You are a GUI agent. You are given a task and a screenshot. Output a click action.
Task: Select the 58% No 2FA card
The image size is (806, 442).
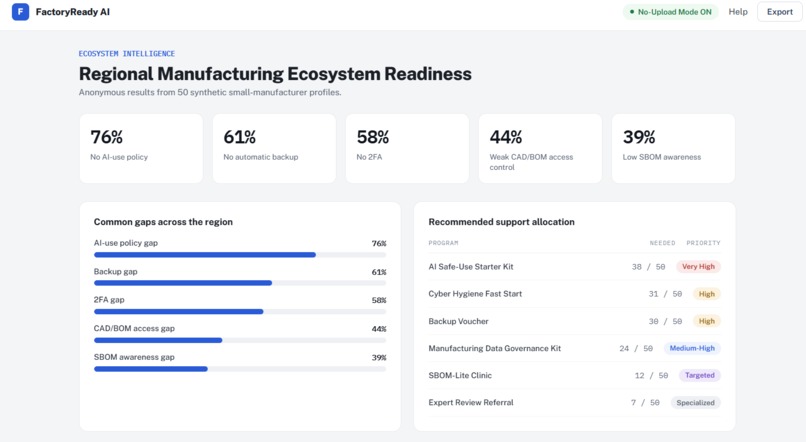pos(407,149)
